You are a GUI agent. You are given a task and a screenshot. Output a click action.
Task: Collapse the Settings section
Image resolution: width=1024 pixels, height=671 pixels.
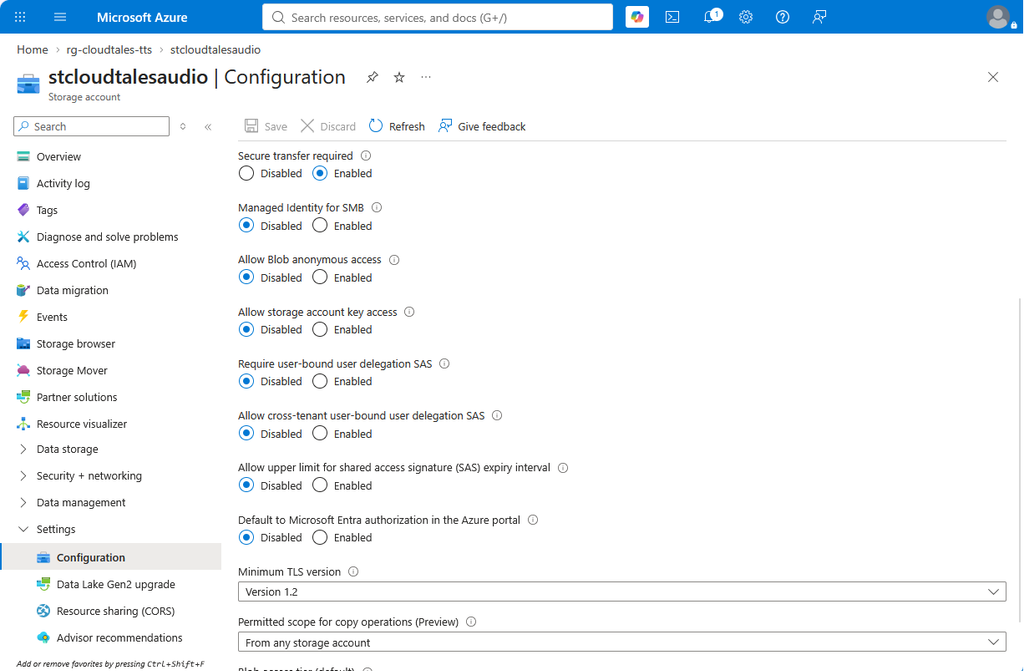[24, 529]
